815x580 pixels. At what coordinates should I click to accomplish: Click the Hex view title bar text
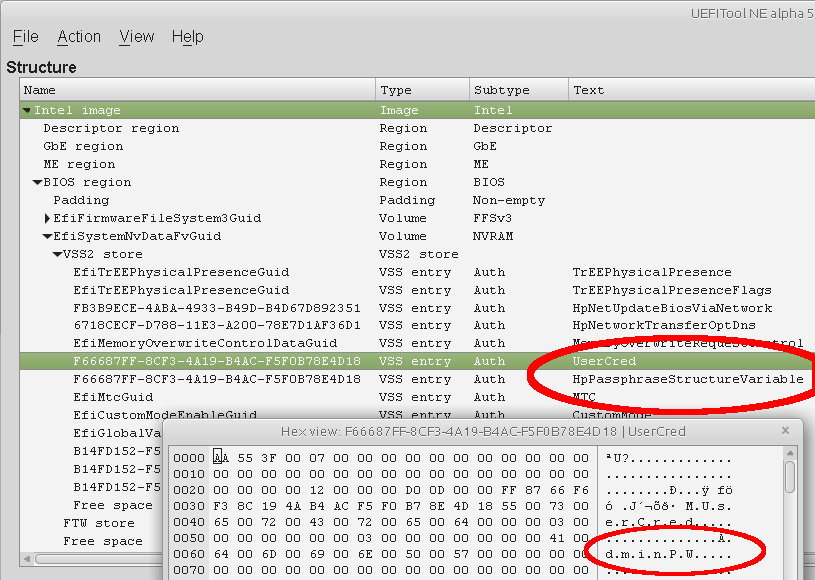[483, 431]
